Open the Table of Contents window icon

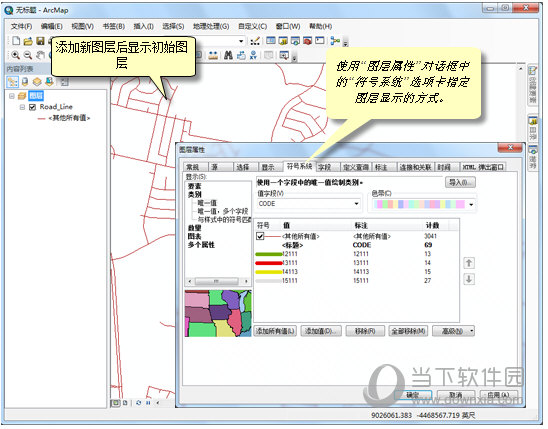[x=271, y=41]
